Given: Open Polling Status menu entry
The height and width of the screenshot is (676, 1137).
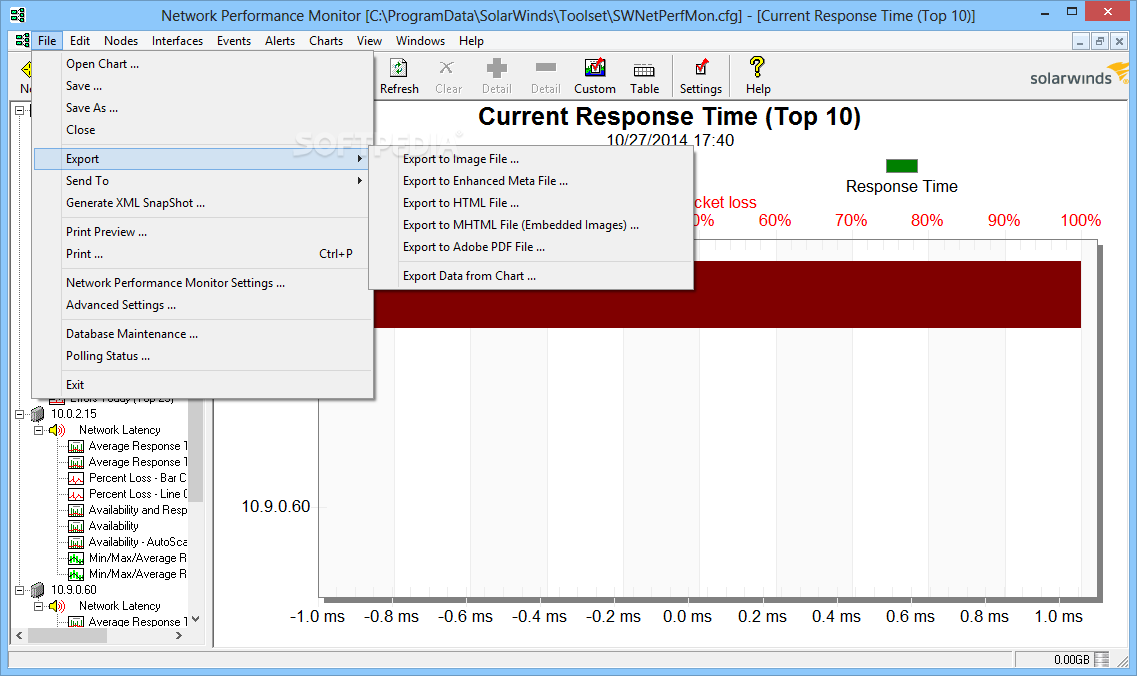Looking at the screenshot, I should [203, 356].
